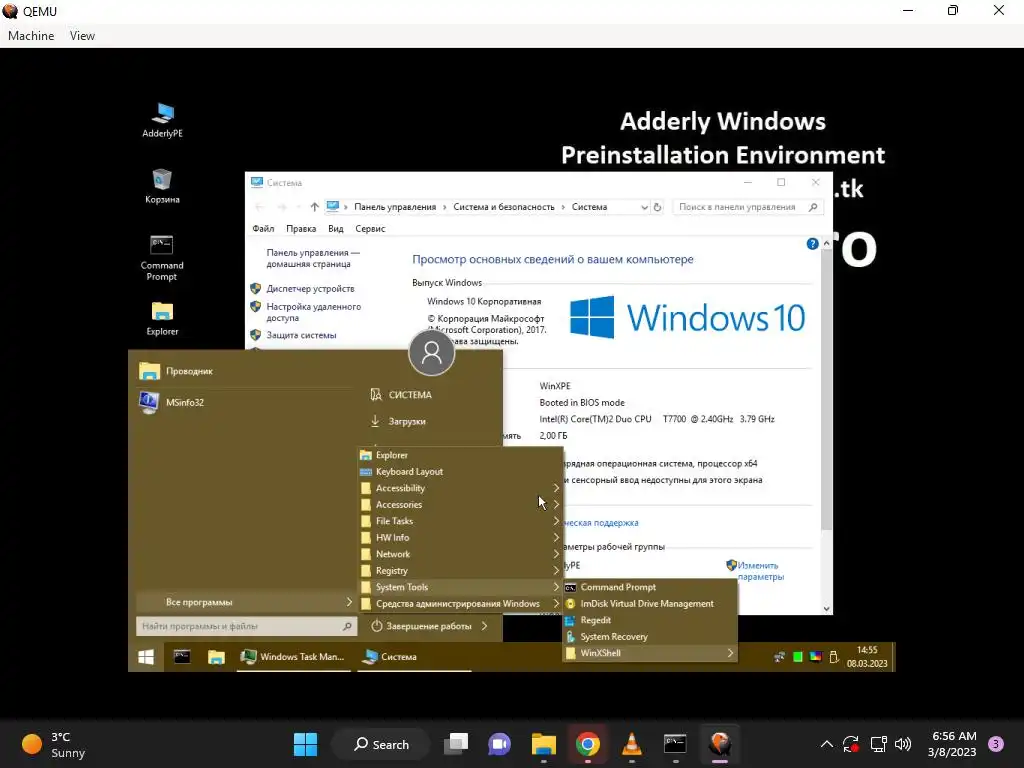Open Вид menu in Система window
Viewport: 1024px width, 768px height.
336,229
